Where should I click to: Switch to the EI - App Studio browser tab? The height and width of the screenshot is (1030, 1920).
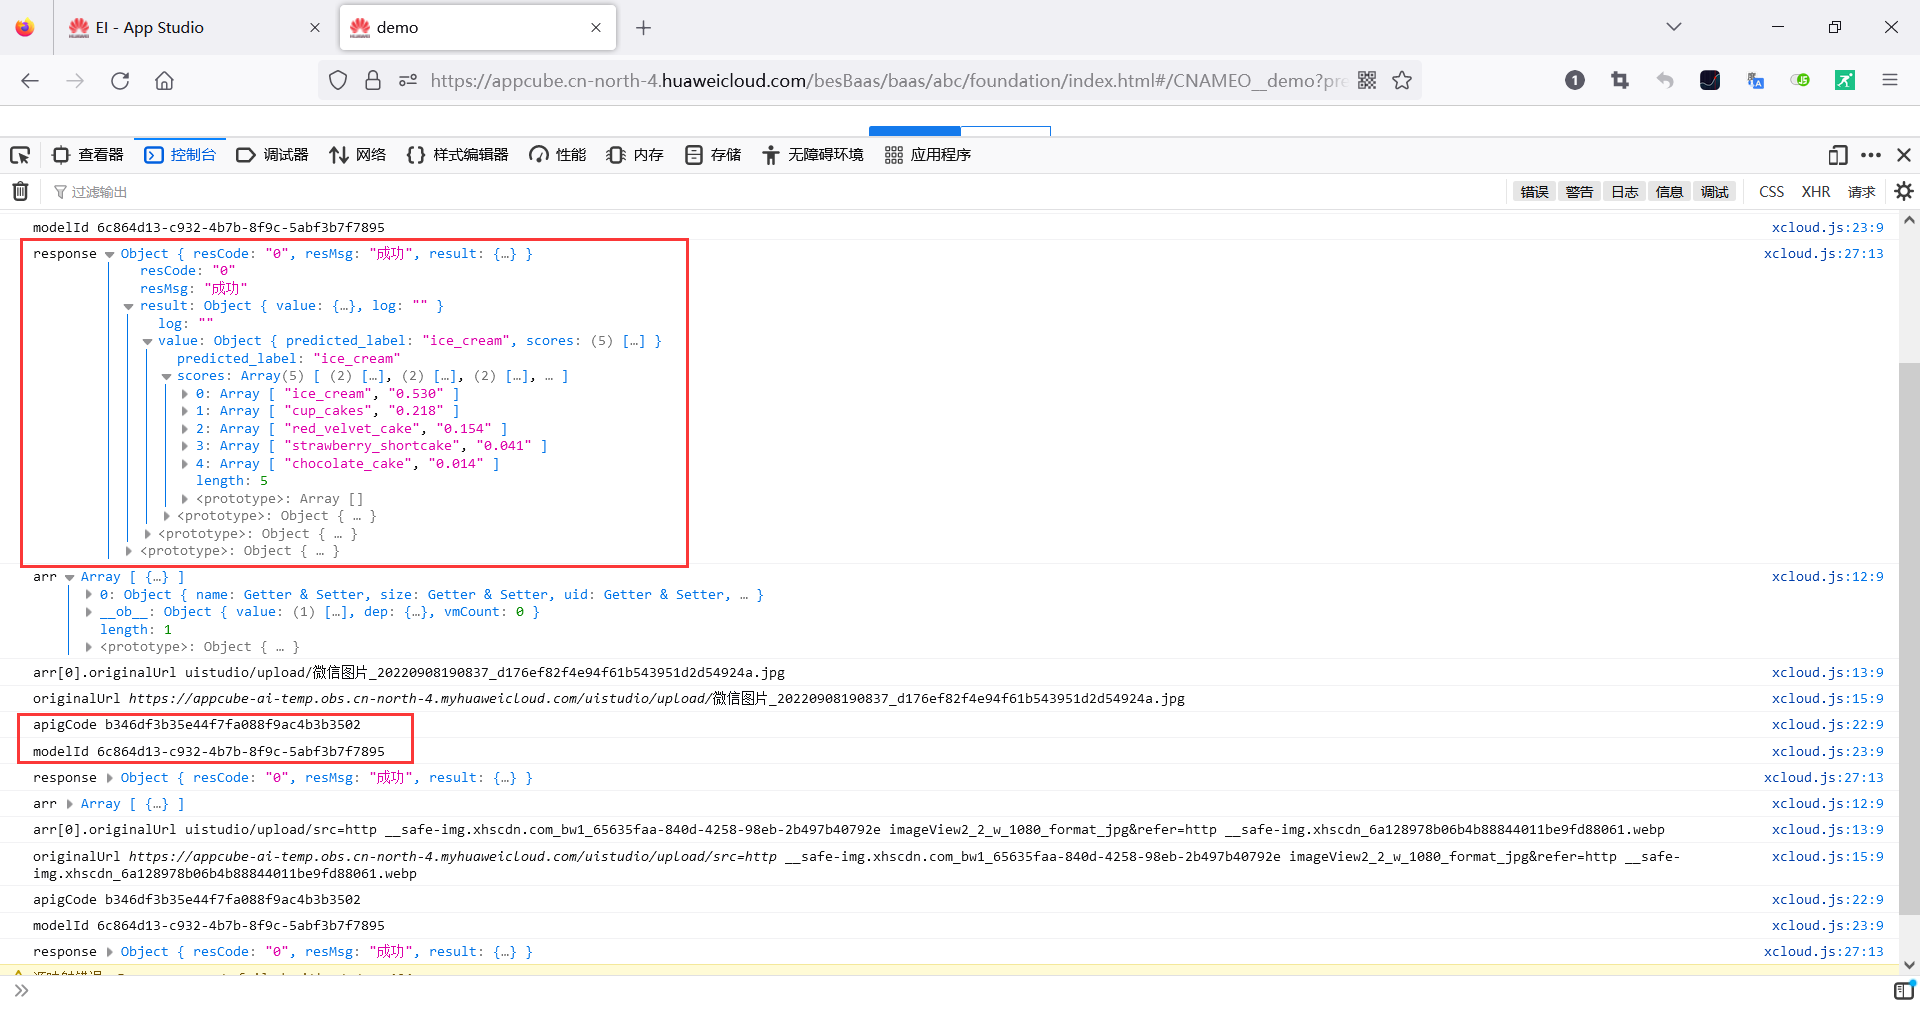pyautogui.click(x=194, y=28)
